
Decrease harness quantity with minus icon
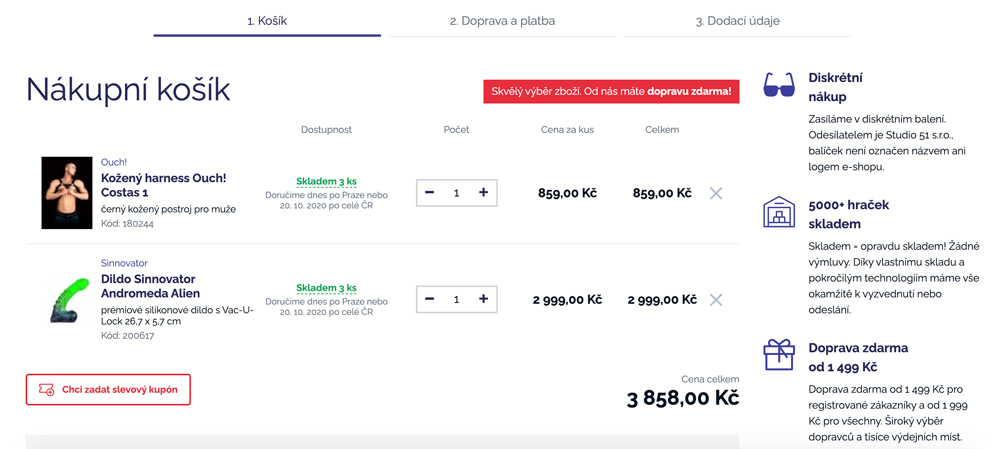pos(429,193)
